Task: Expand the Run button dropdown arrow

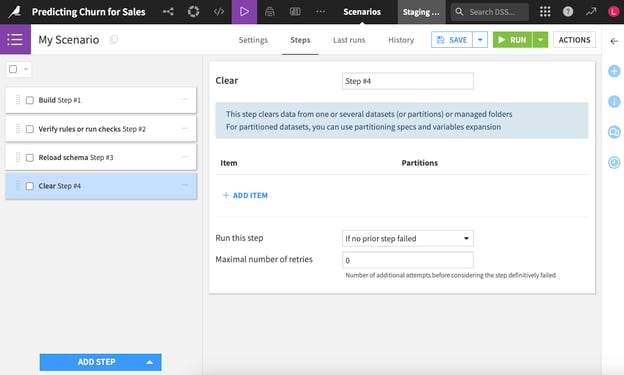Action: pyautogui.click(x=540, y=40)
